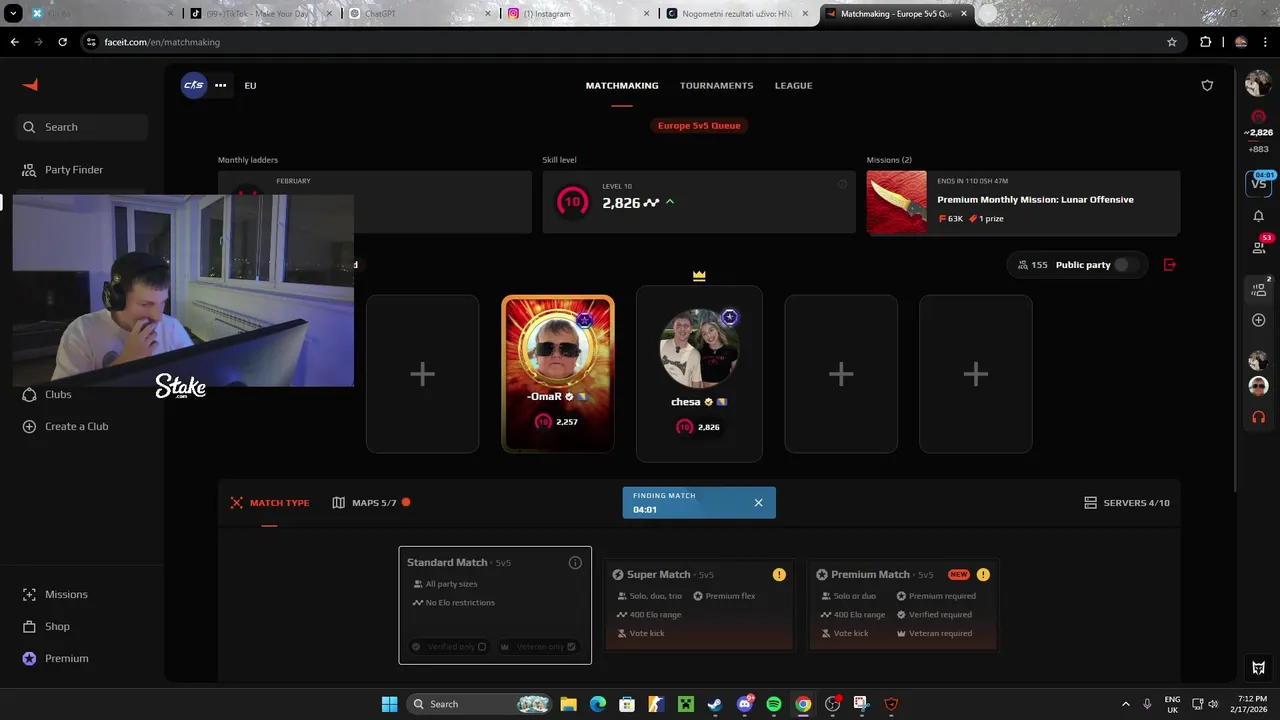Click the Premium Match warning icon
The height and width of the screenshot is (720, 1280).
point(983,574)
